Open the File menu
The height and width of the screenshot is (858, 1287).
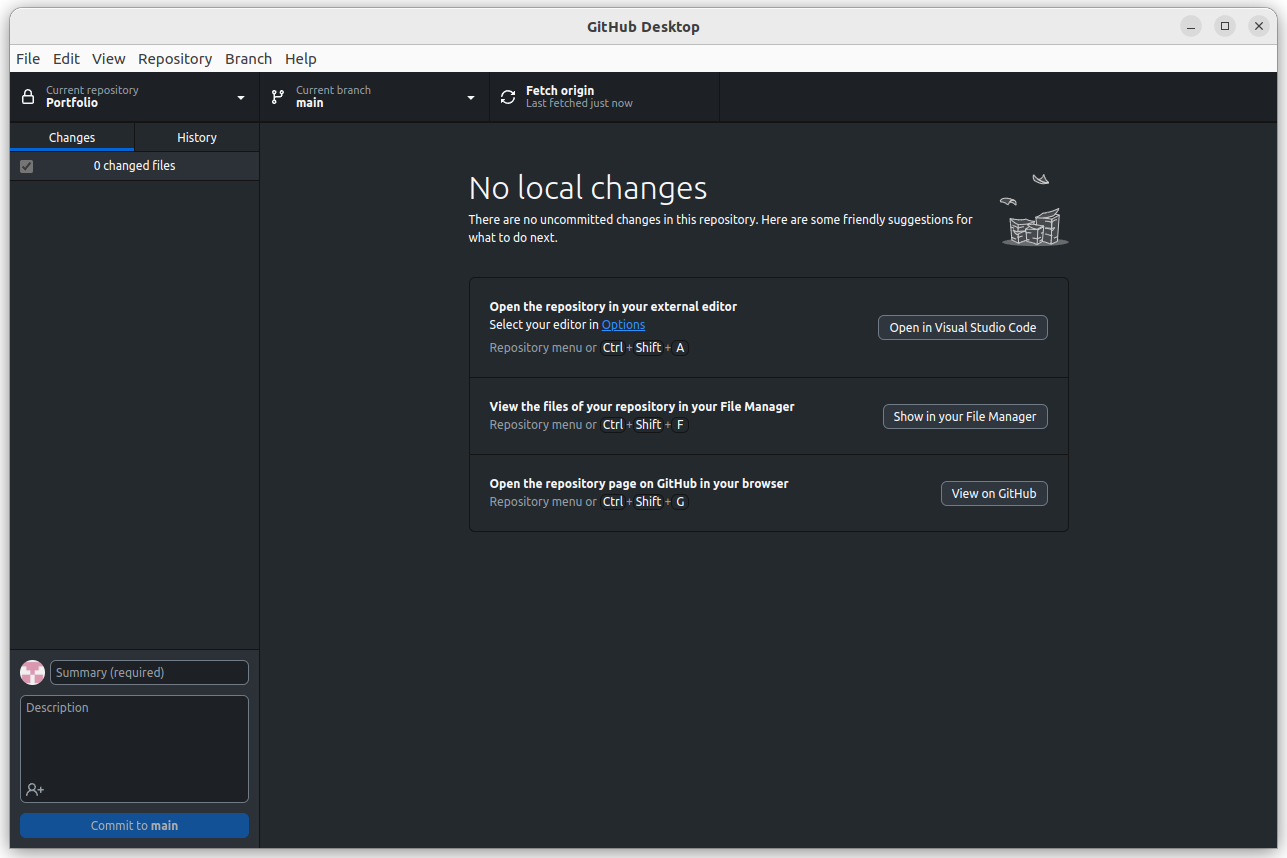point(28,59)
